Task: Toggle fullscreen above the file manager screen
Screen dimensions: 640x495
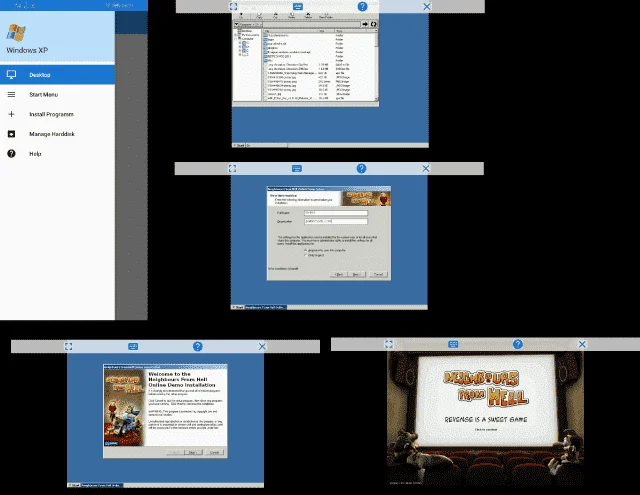Action: [233, 7]
